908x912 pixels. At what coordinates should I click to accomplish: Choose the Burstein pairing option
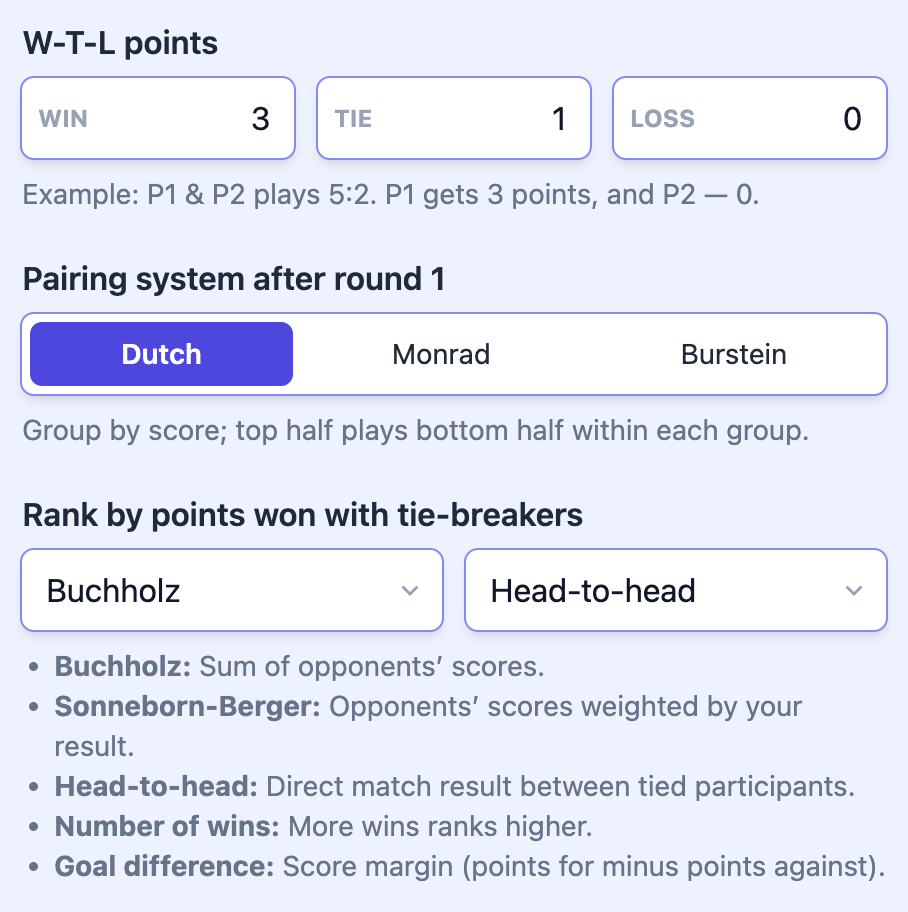[x=734, y=354]
